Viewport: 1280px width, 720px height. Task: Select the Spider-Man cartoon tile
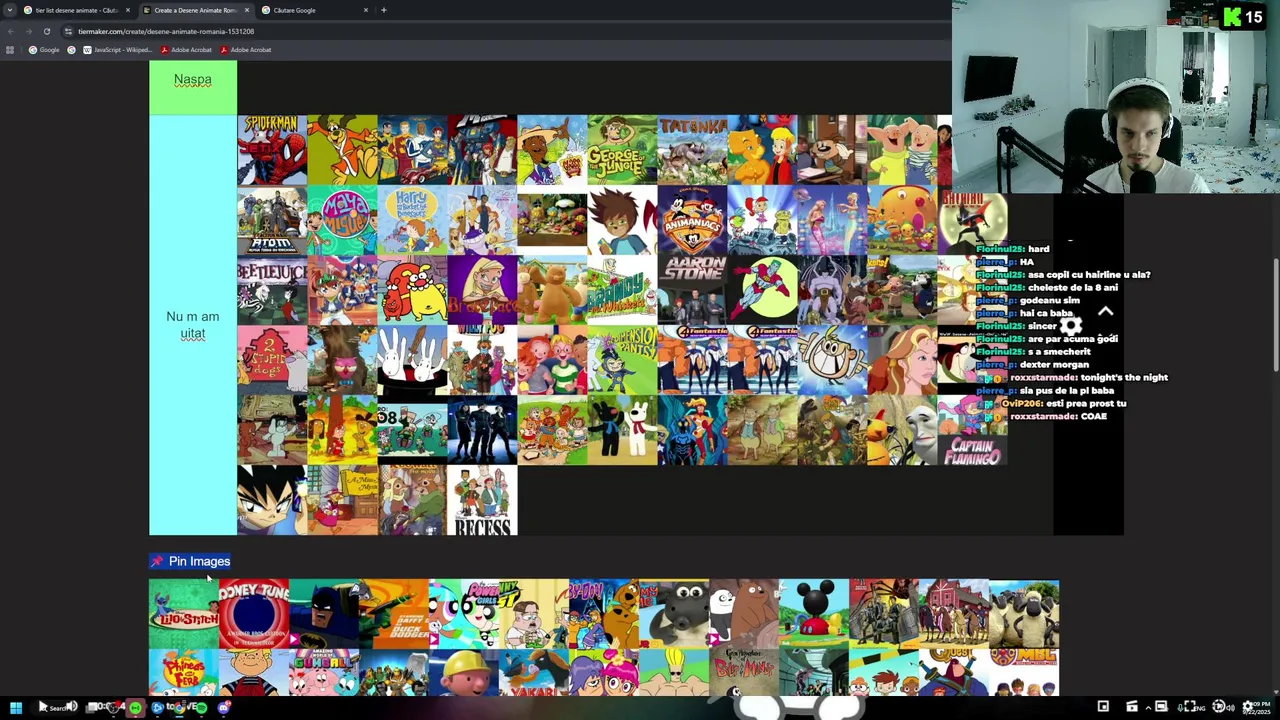272,150
